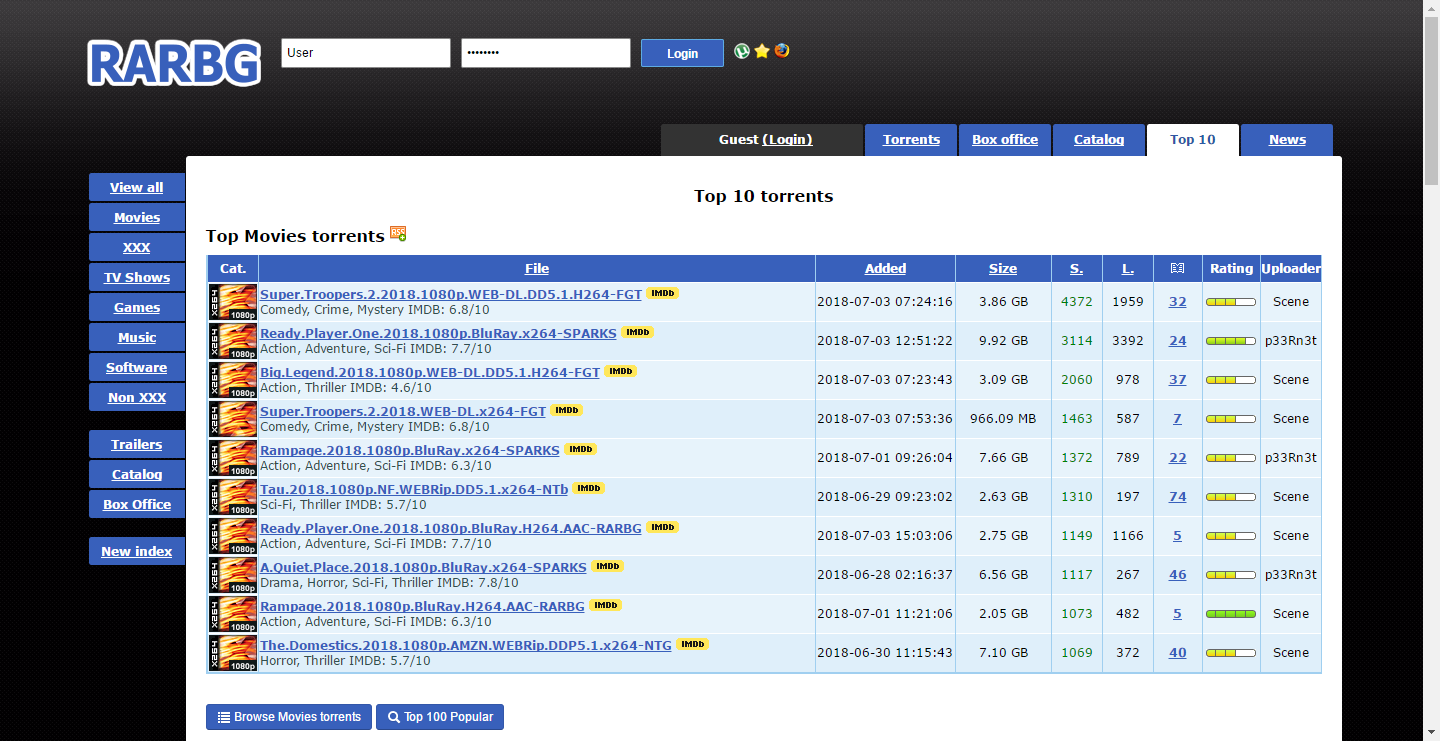Open sidebar Box Office link
1440x741 pixels.
[137, 504]
